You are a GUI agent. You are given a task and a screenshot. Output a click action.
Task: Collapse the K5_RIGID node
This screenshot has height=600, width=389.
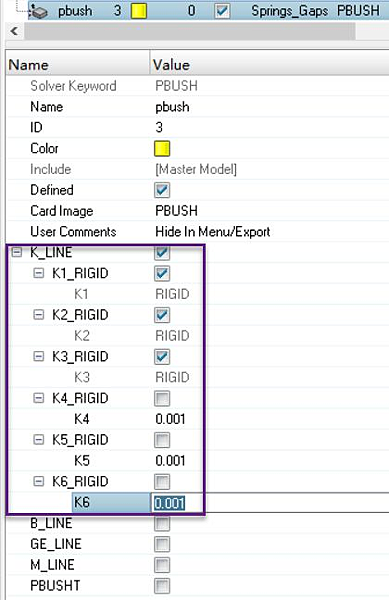coord(39,440)
